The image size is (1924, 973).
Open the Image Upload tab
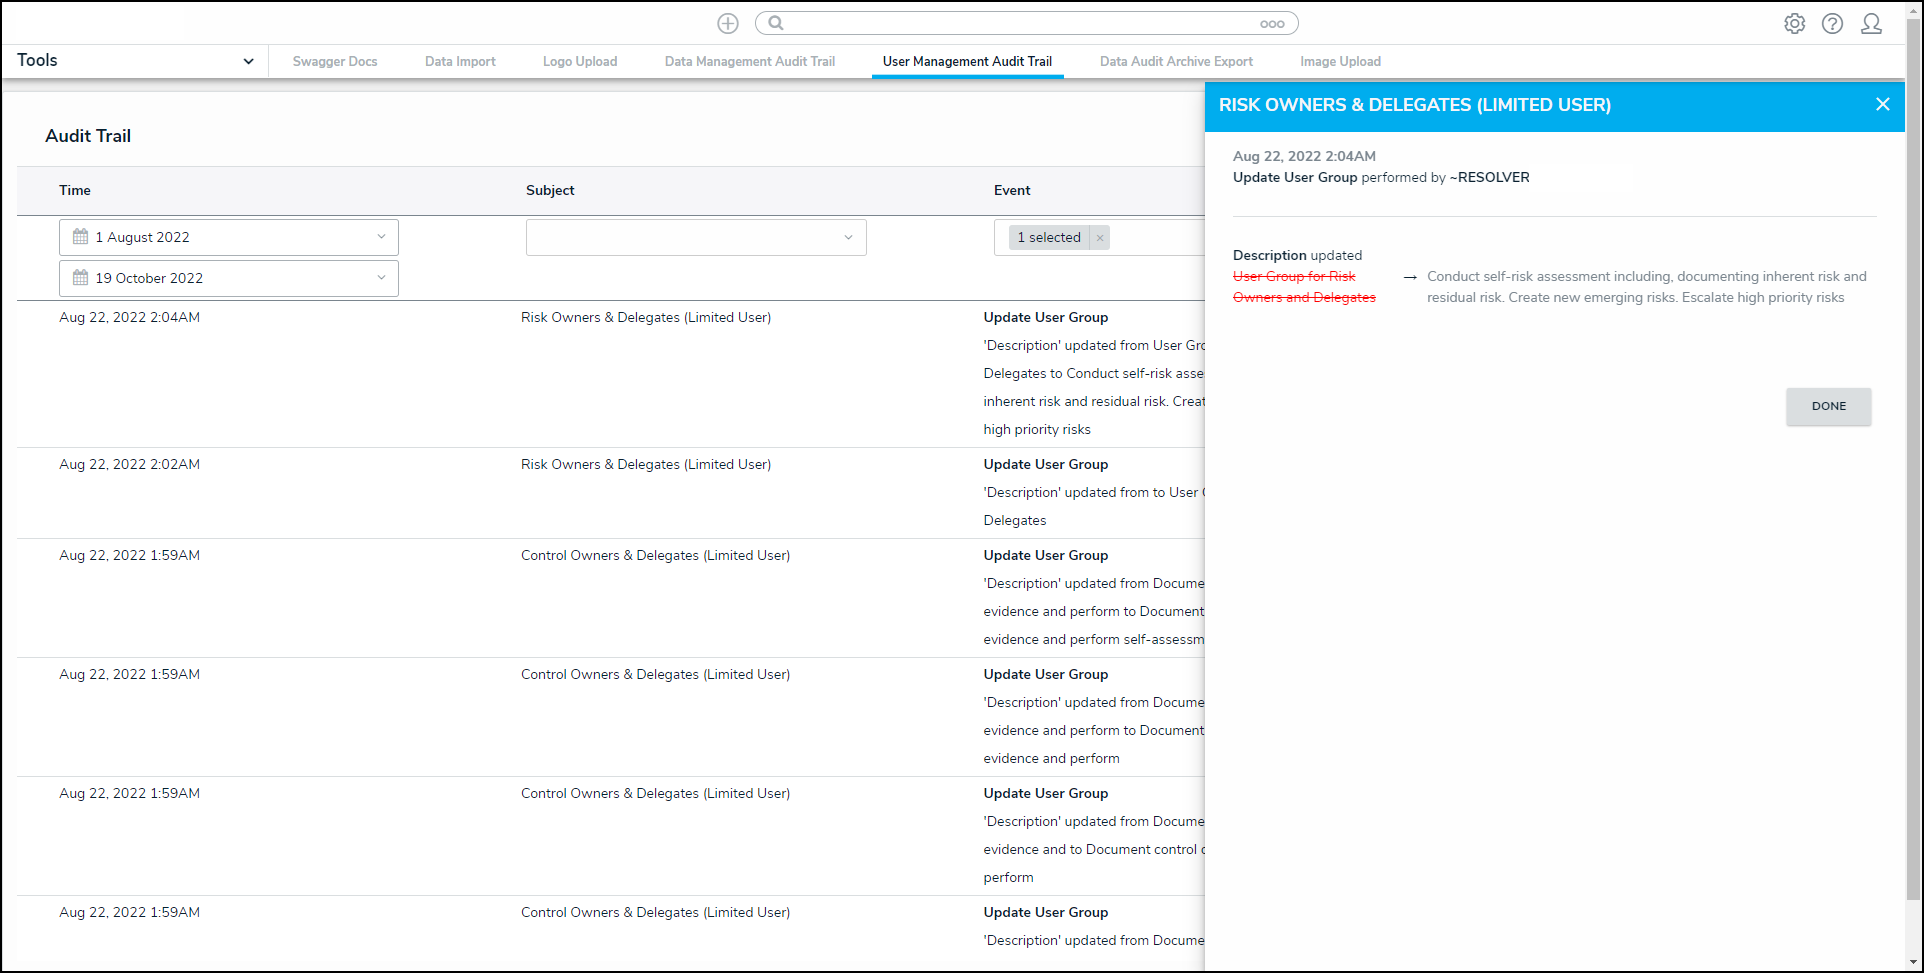pos(1340,61)
